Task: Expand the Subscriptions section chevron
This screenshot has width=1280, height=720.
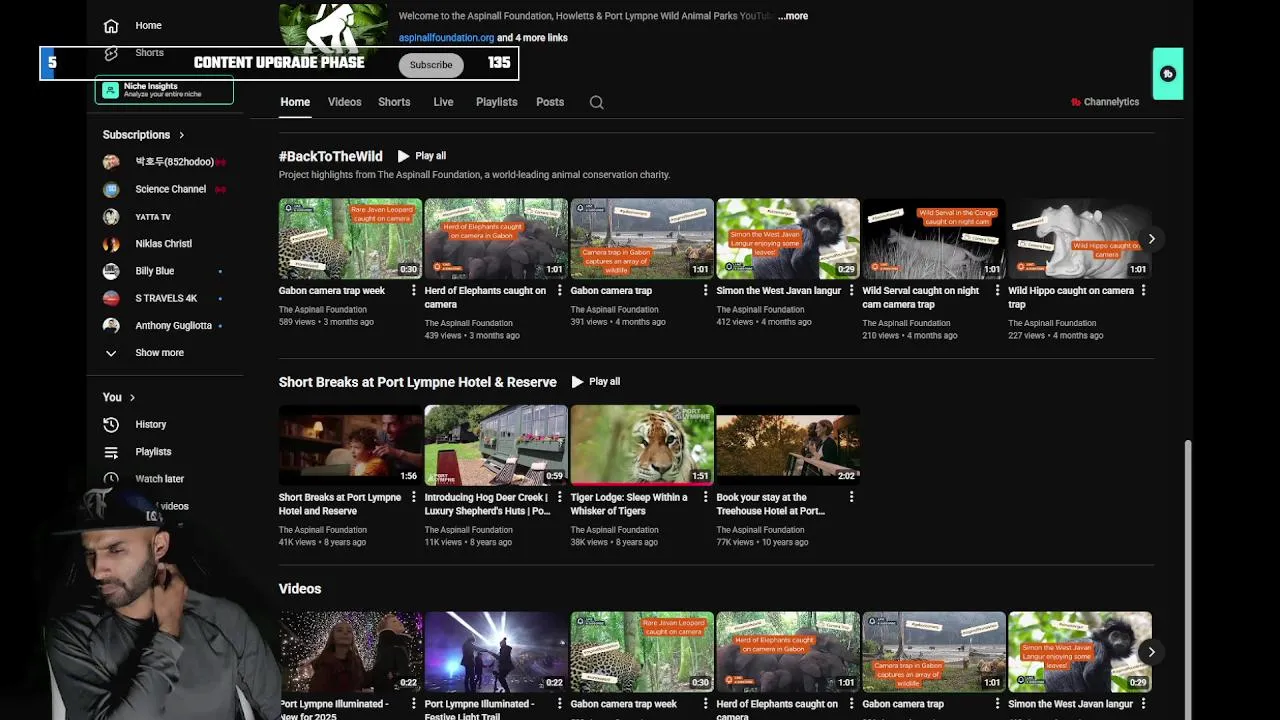Action: tap(181, 135)
